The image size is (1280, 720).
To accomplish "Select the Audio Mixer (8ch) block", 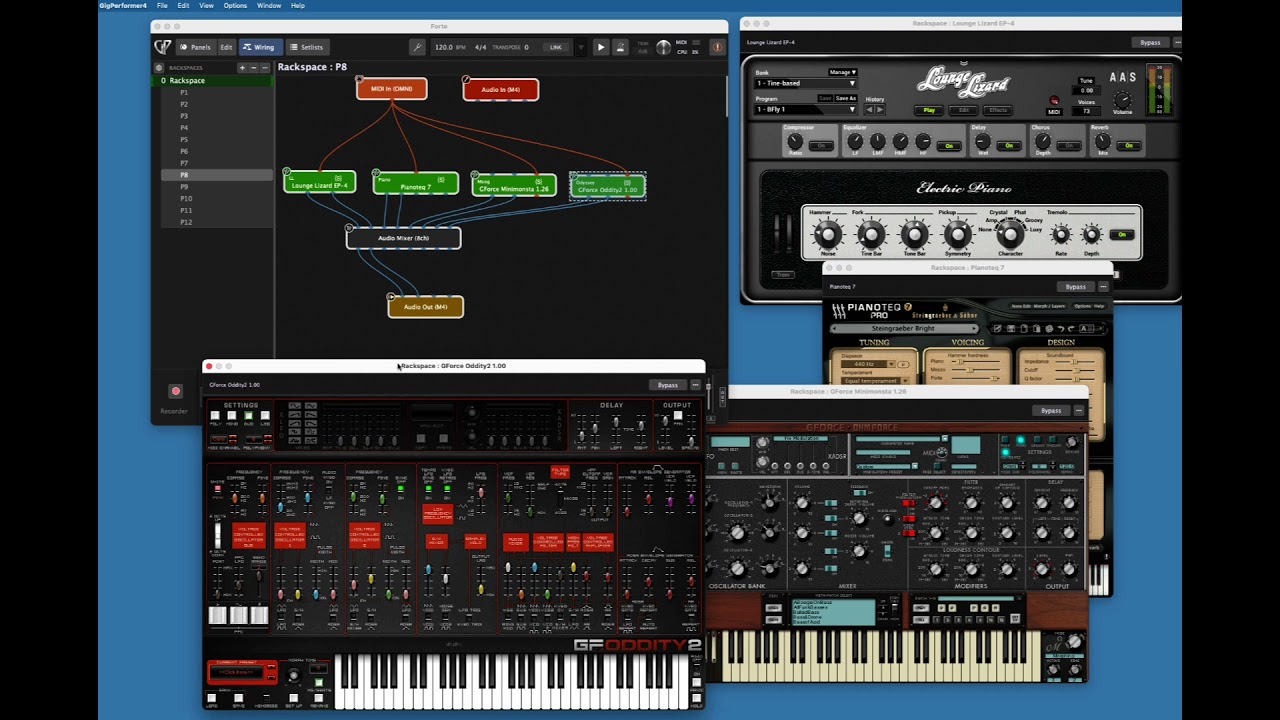I will 404,238.
